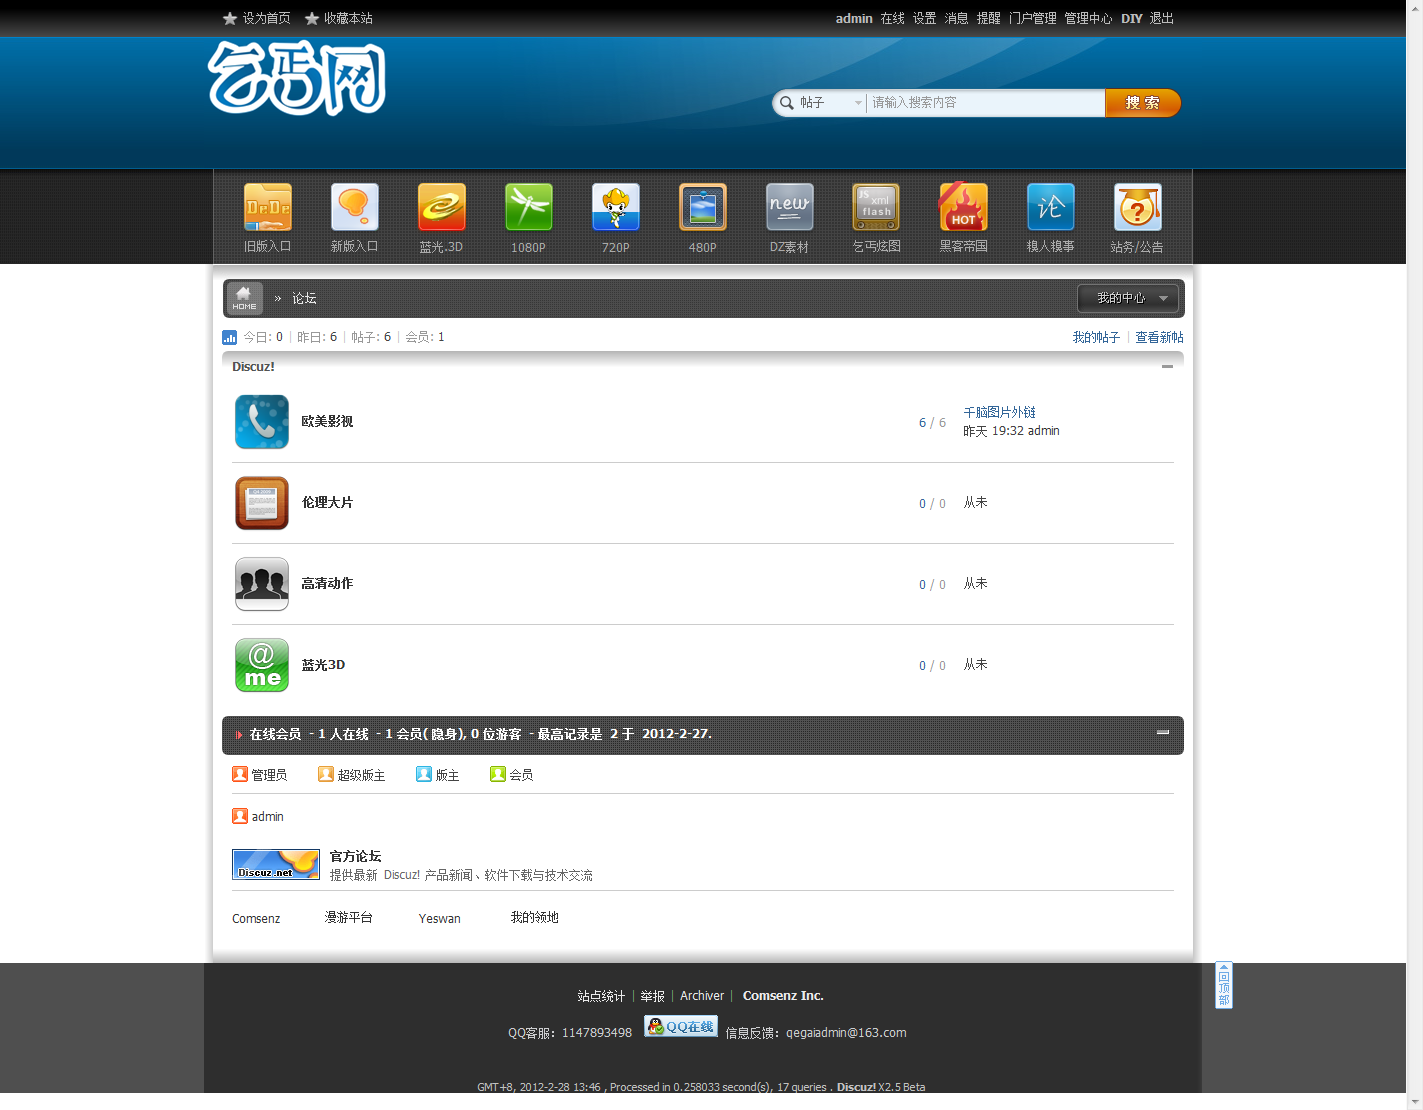Collapse the Discuz! forum category
1423x1110 pixels.
pyautogui.click(x=1167, y=367)
